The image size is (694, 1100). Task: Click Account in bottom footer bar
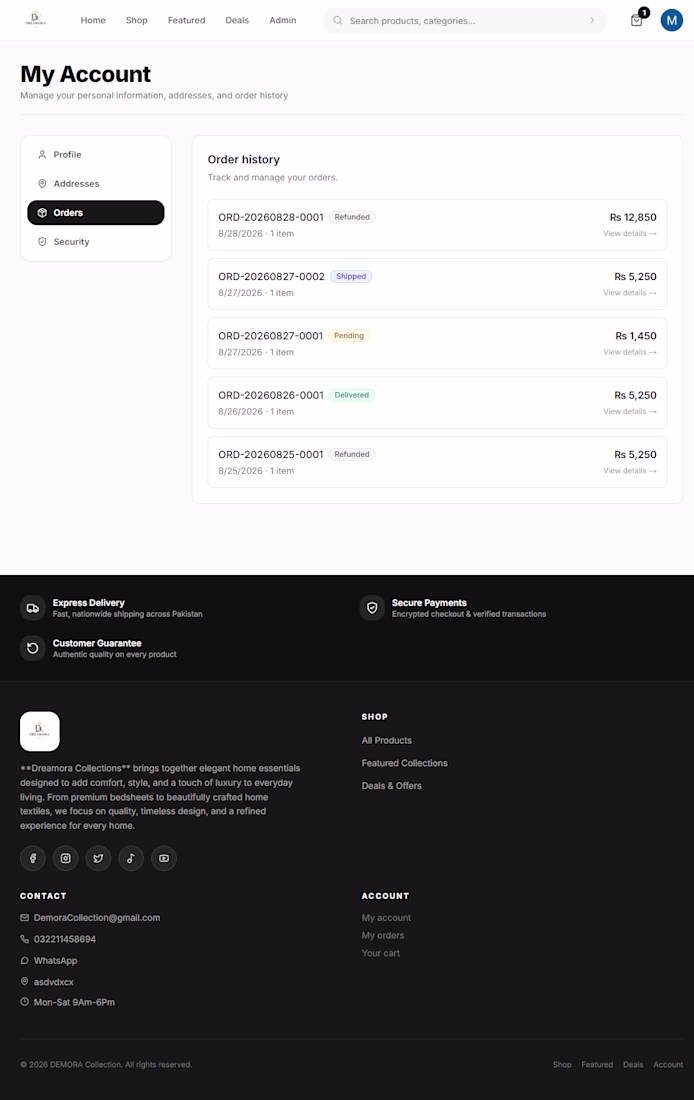coord(668,1064)
